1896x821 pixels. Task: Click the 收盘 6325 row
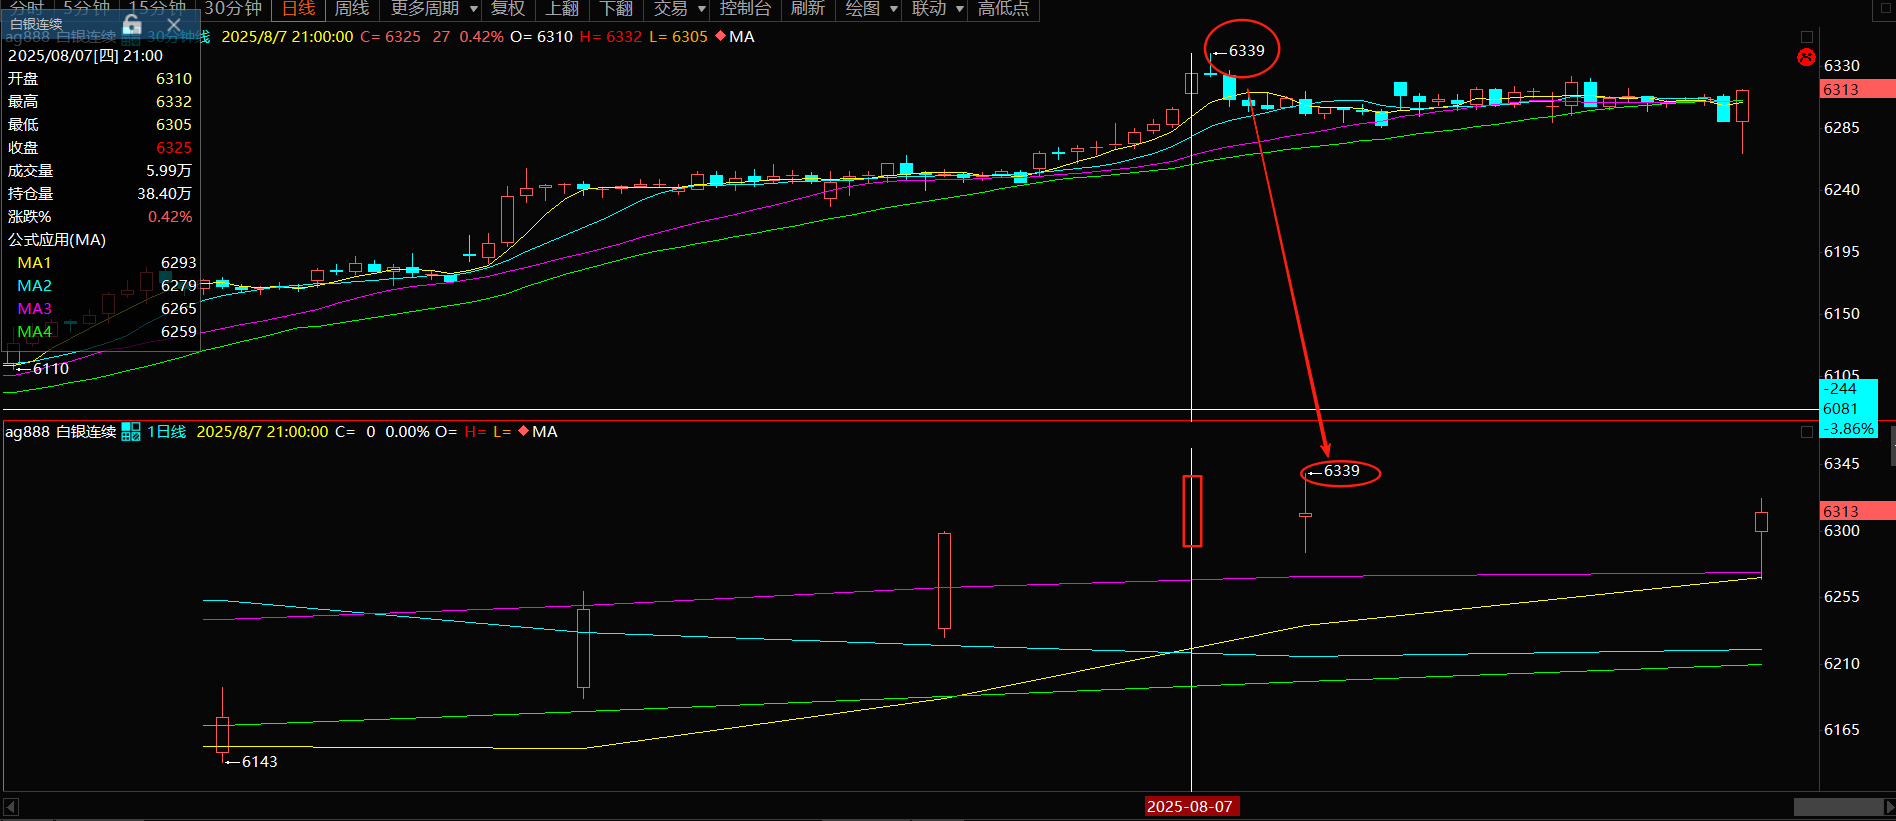[x=100, y=148]
